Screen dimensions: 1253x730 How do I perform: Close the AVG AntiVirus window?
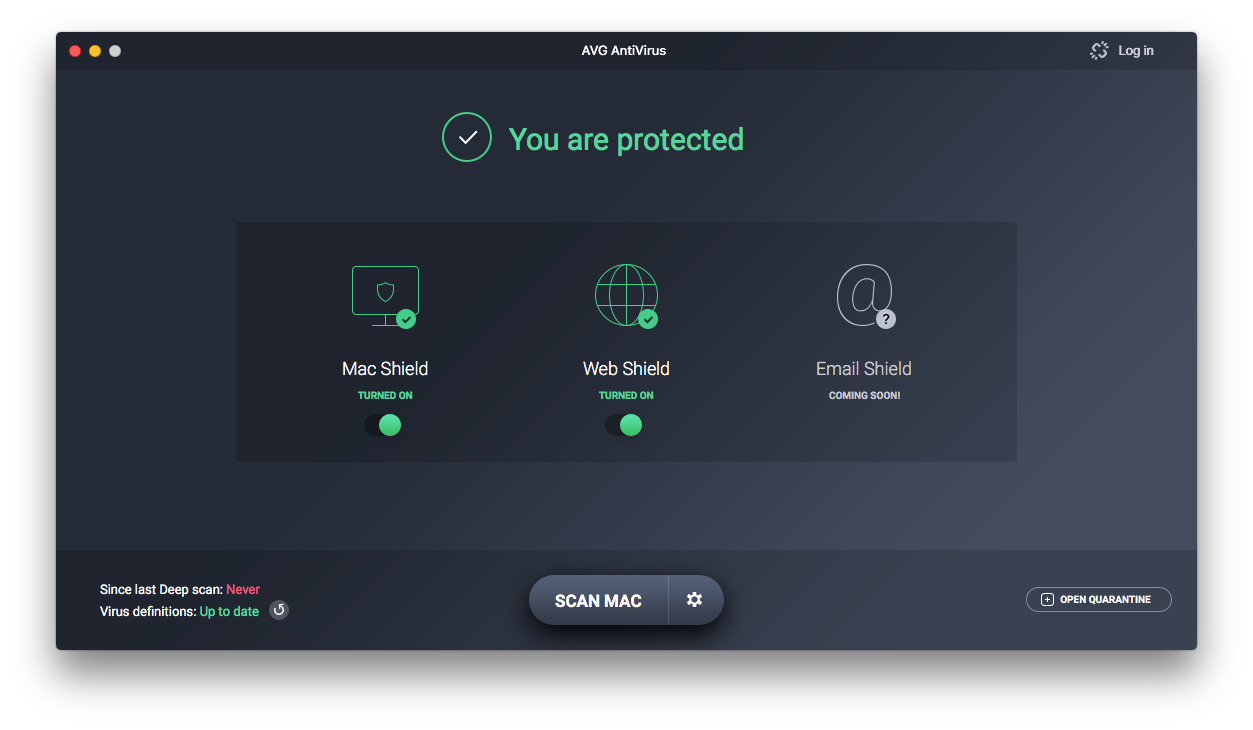coord(75,51)
